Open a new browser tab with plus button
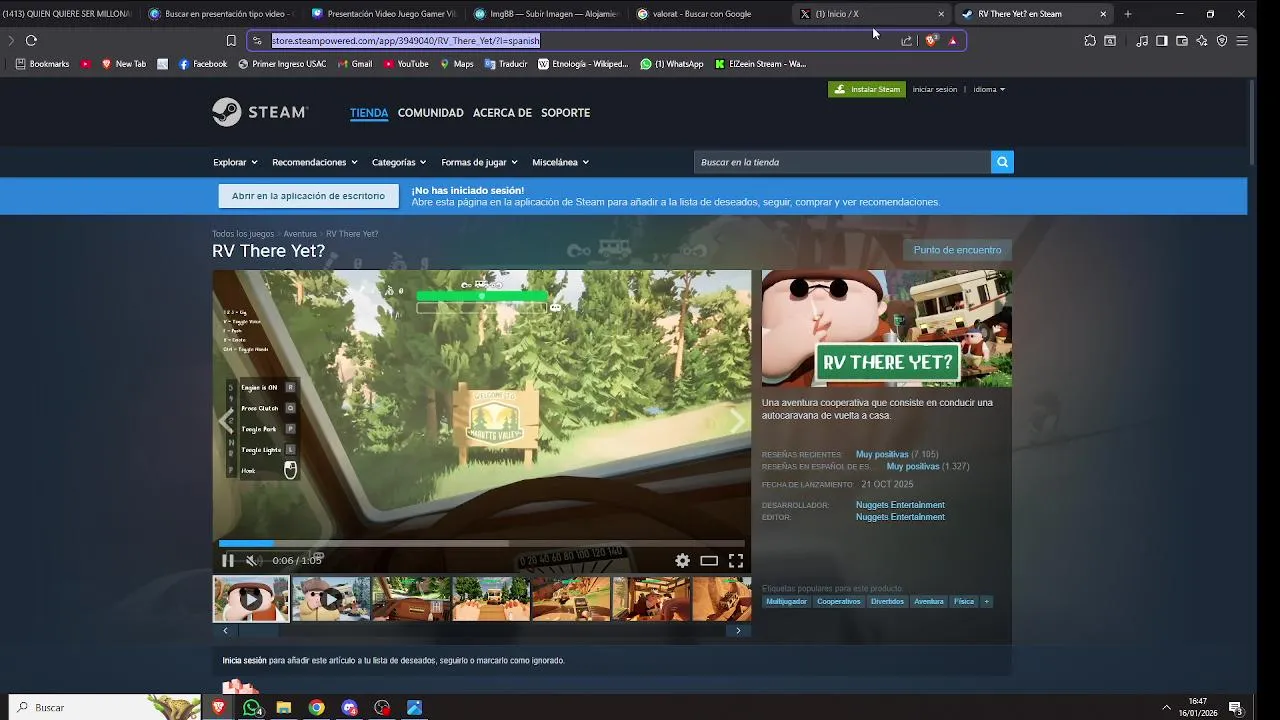 click(1128, 14)
